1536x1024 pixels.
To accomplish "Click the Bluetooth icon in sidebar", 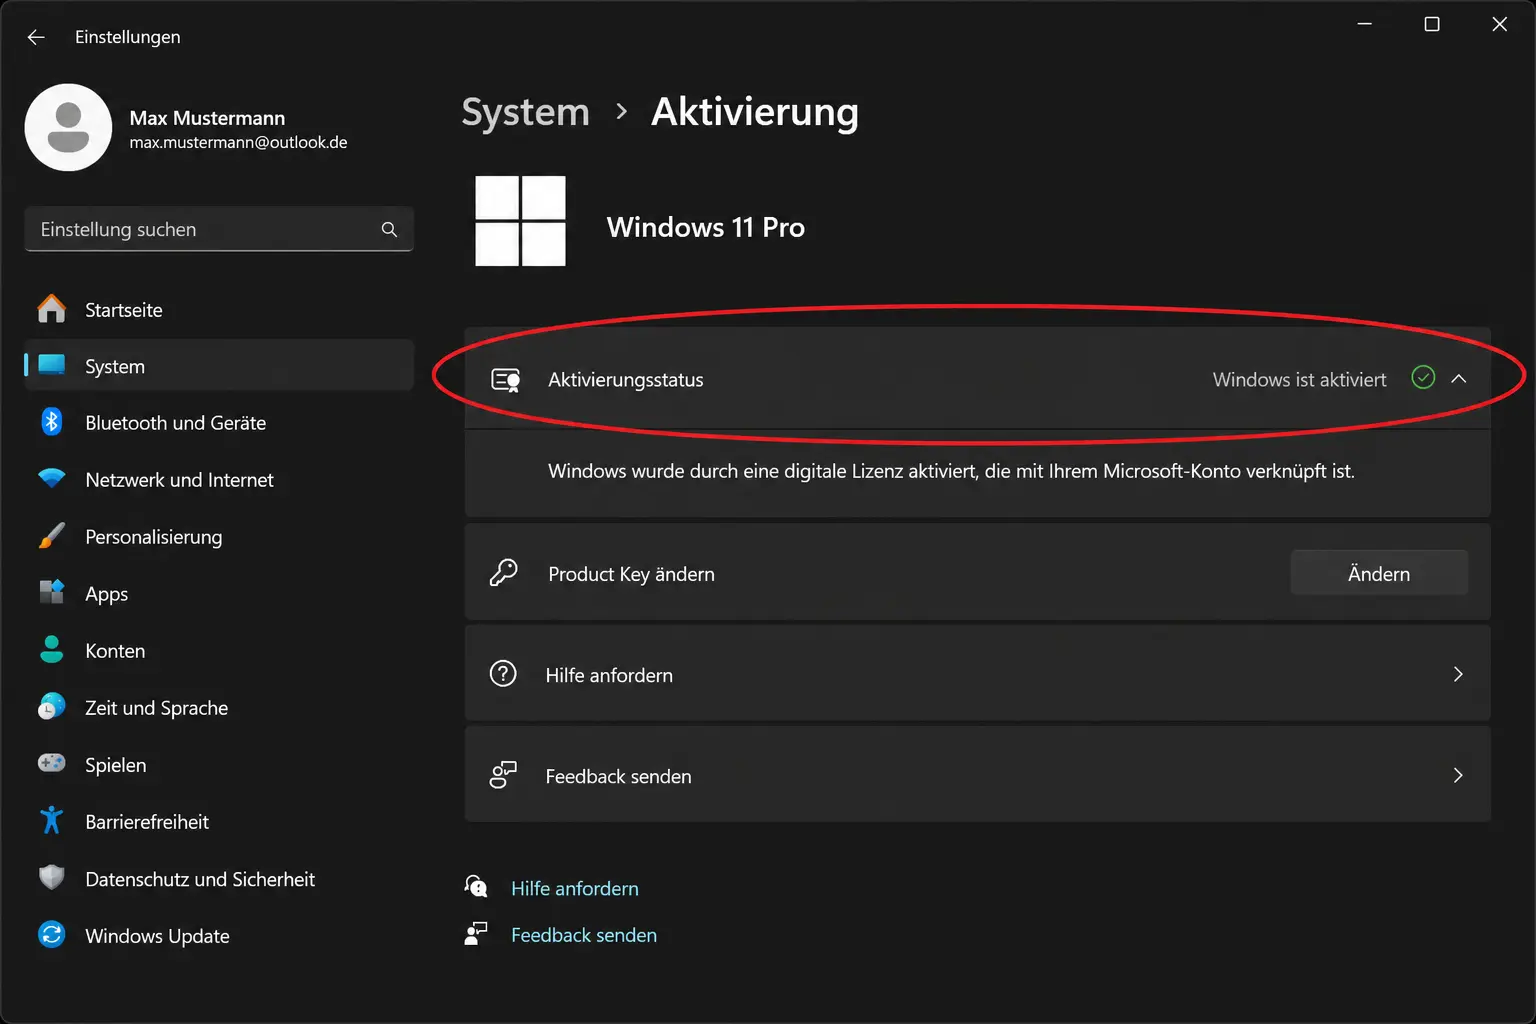I will (x=52, y=422).
